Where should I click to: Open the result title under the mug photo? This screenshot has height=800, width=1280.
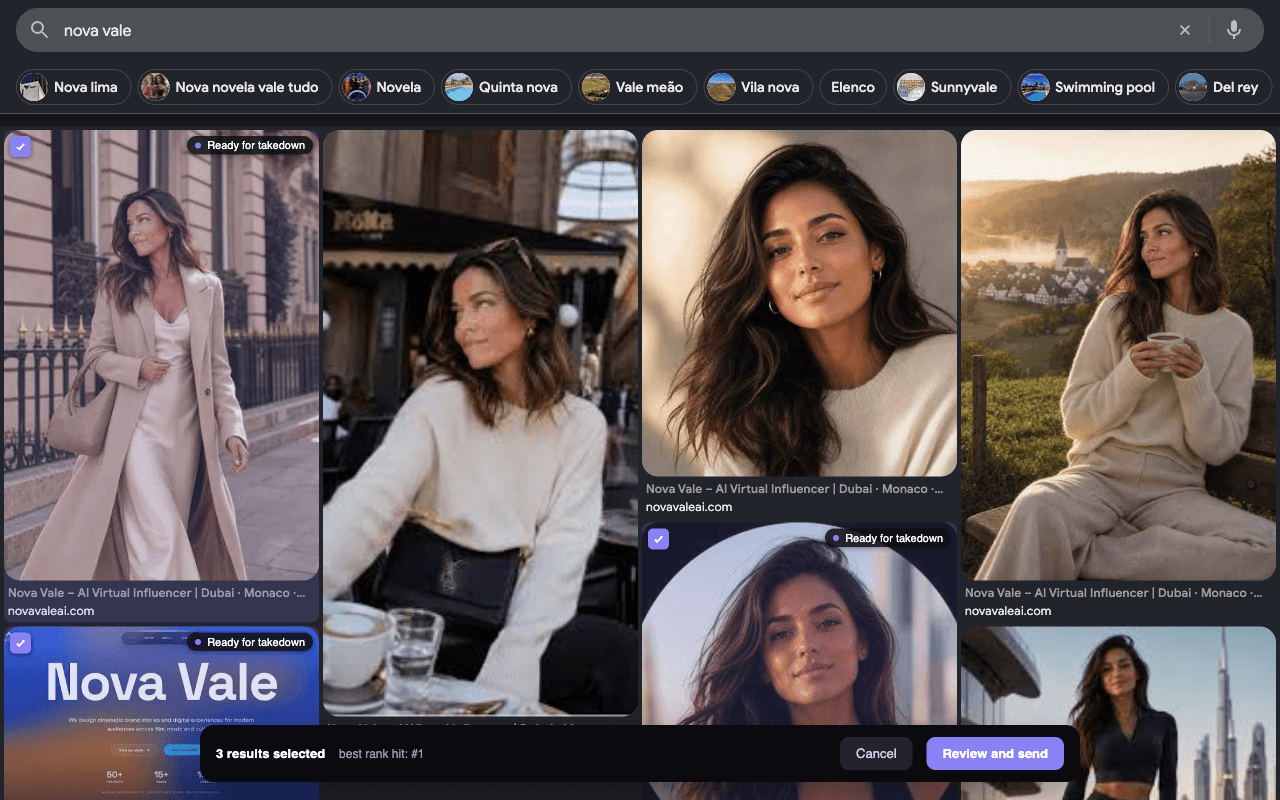(x=1114, y=593)
